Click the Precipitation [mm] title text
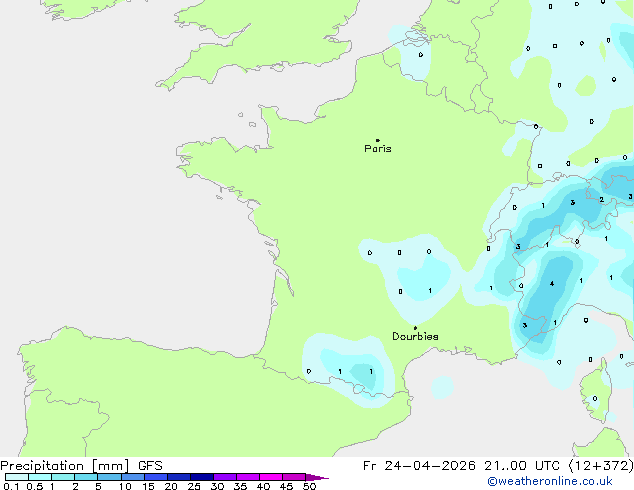The image size is (634, 490). pos(65,466)
